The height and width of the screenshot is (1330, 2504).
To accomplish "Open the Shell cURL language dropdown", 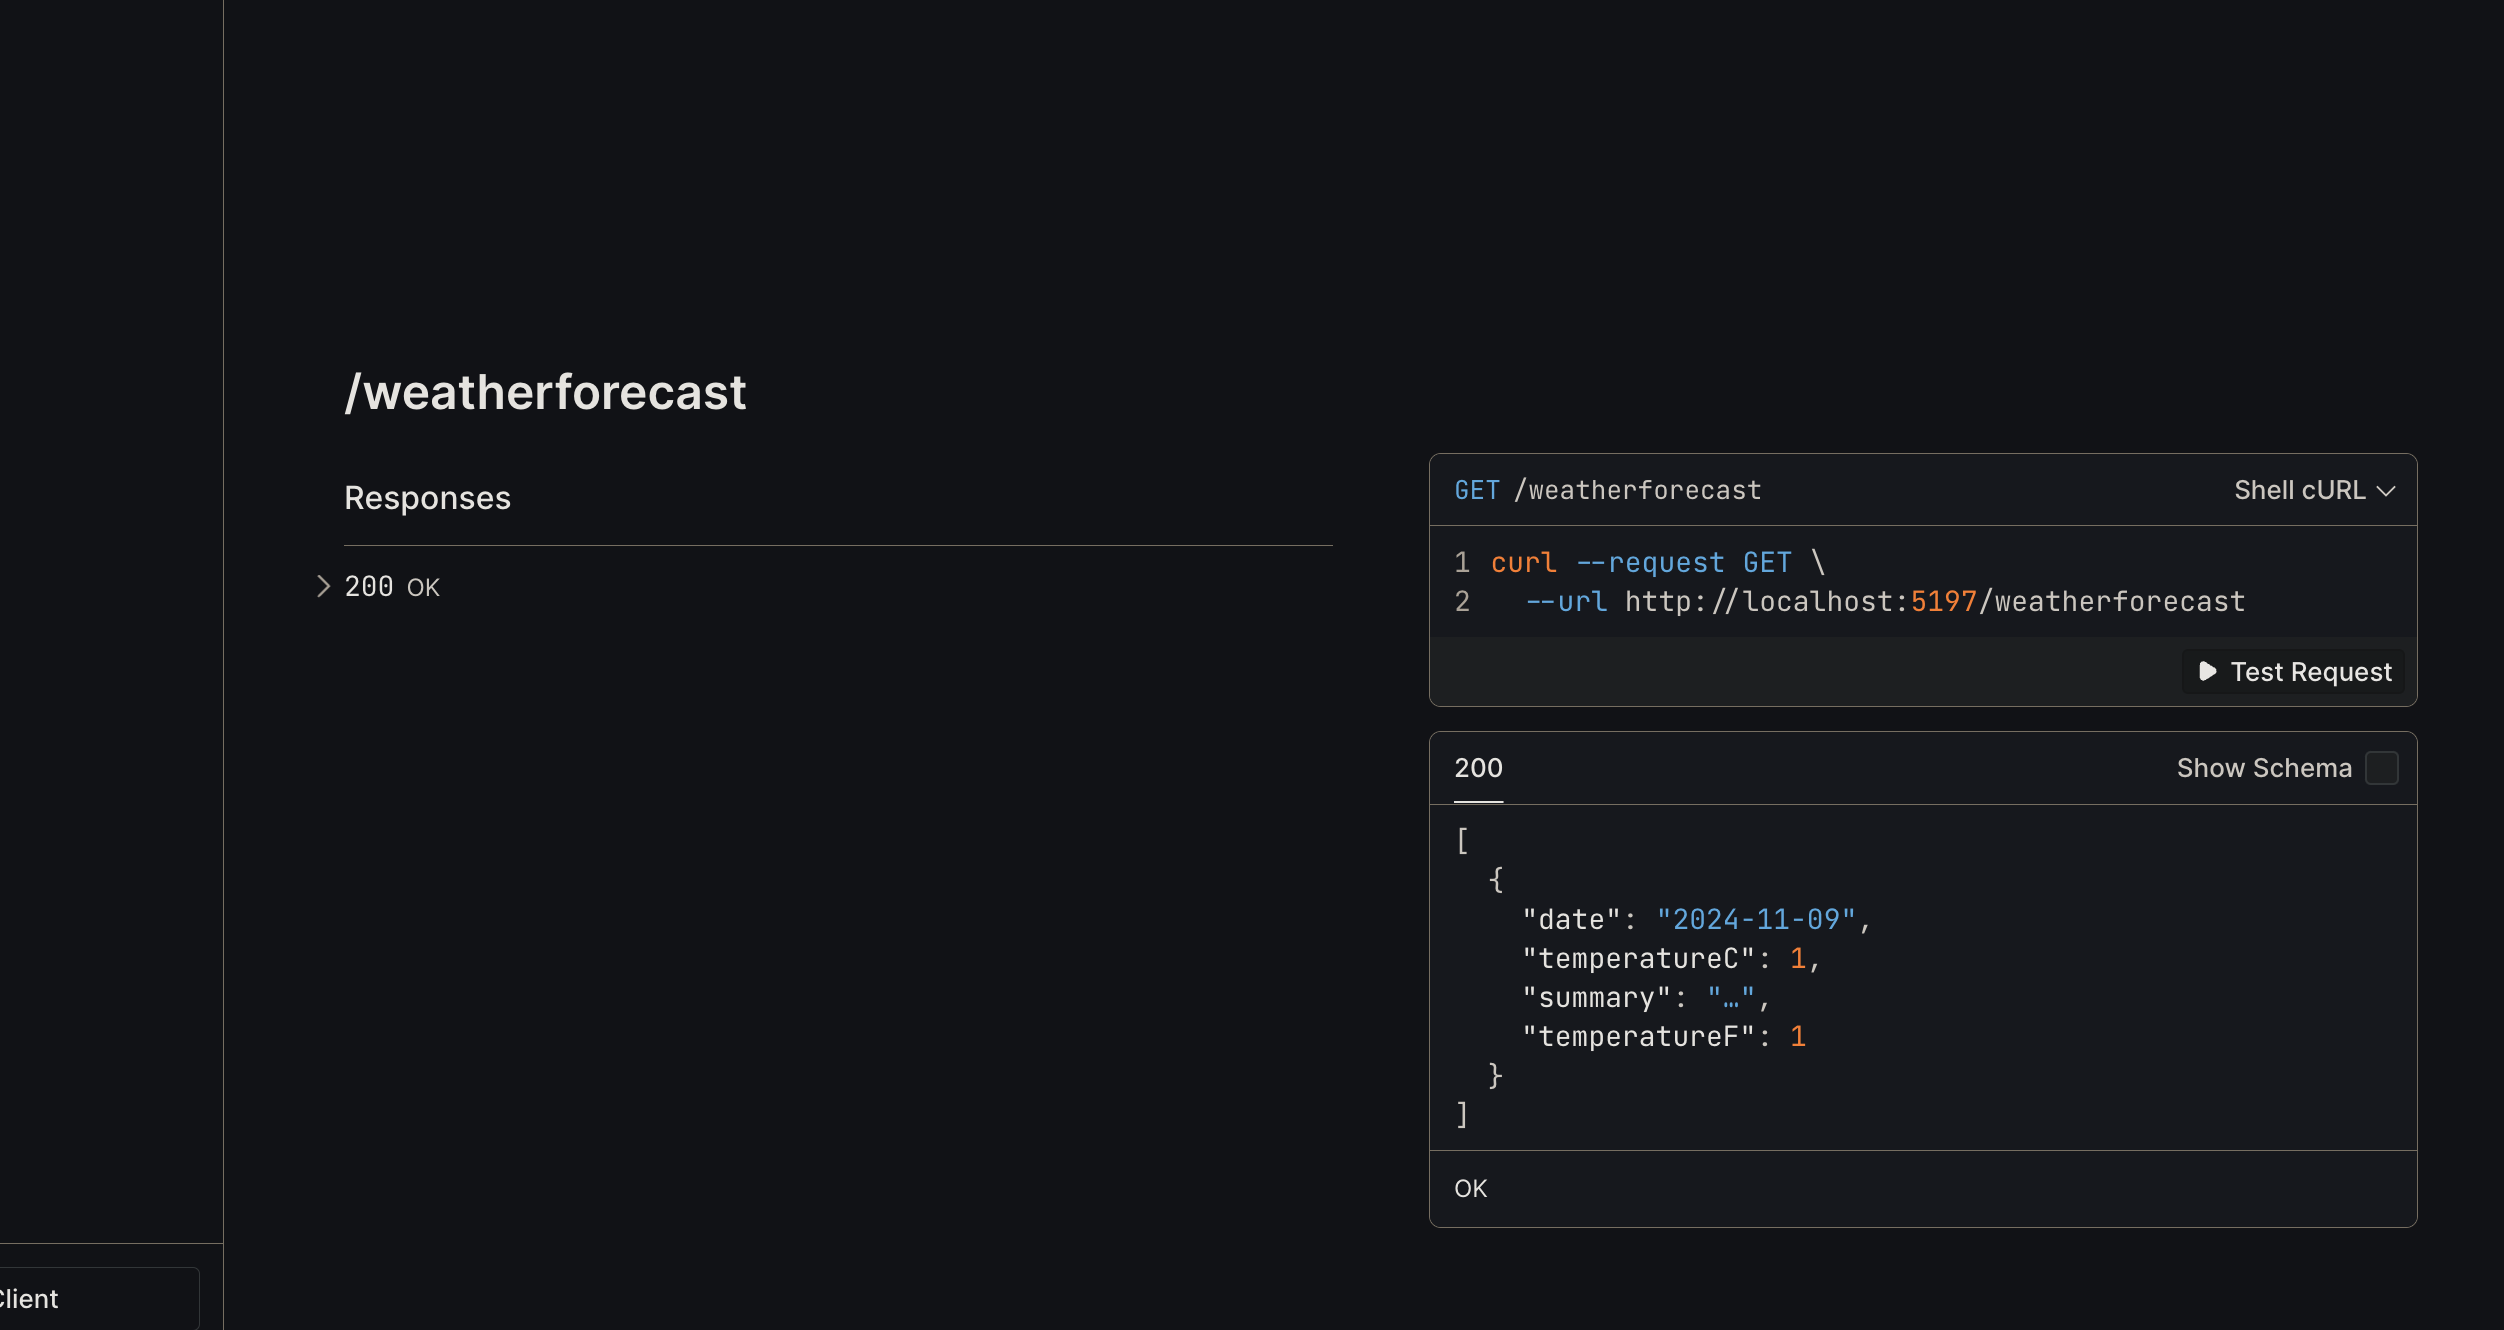I will (2314, 490).
